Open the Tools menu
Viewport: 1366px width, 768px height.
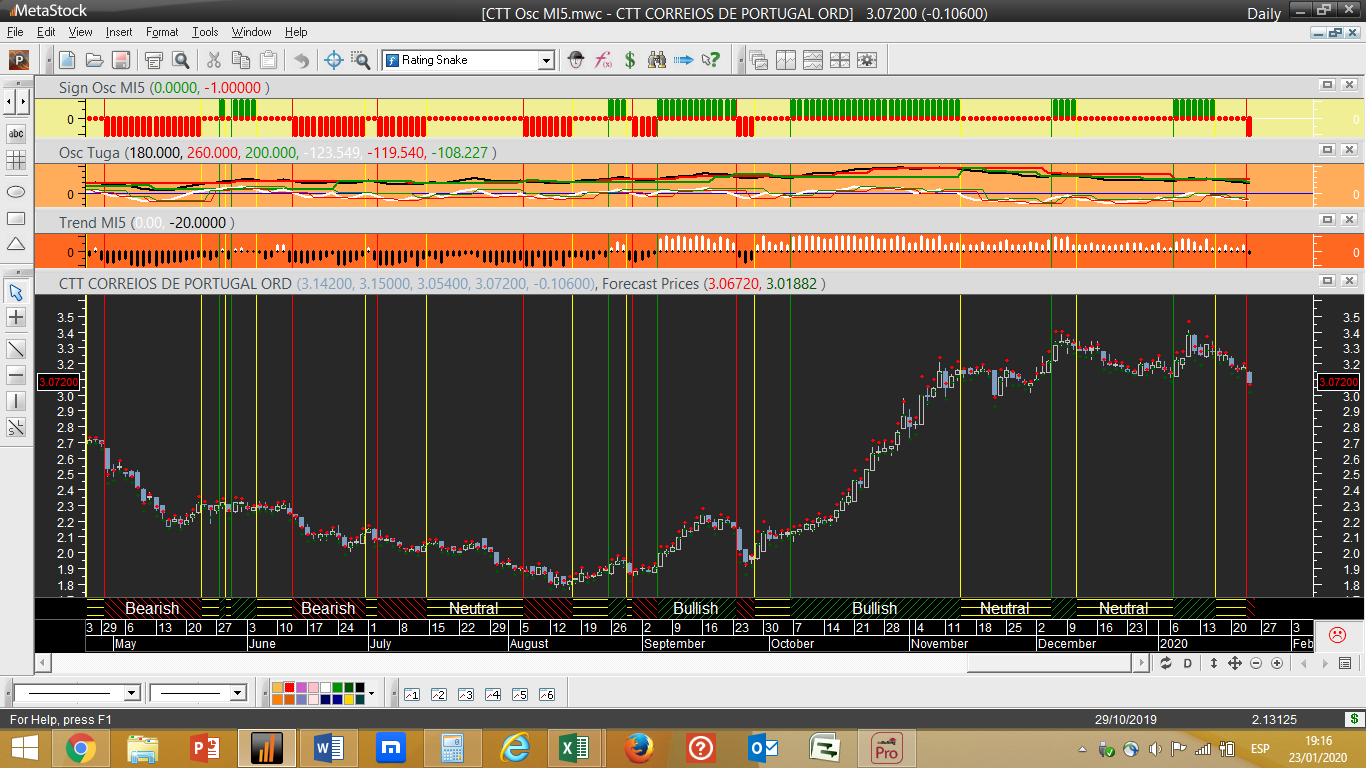pyautogui.click(x=205, y=32)
